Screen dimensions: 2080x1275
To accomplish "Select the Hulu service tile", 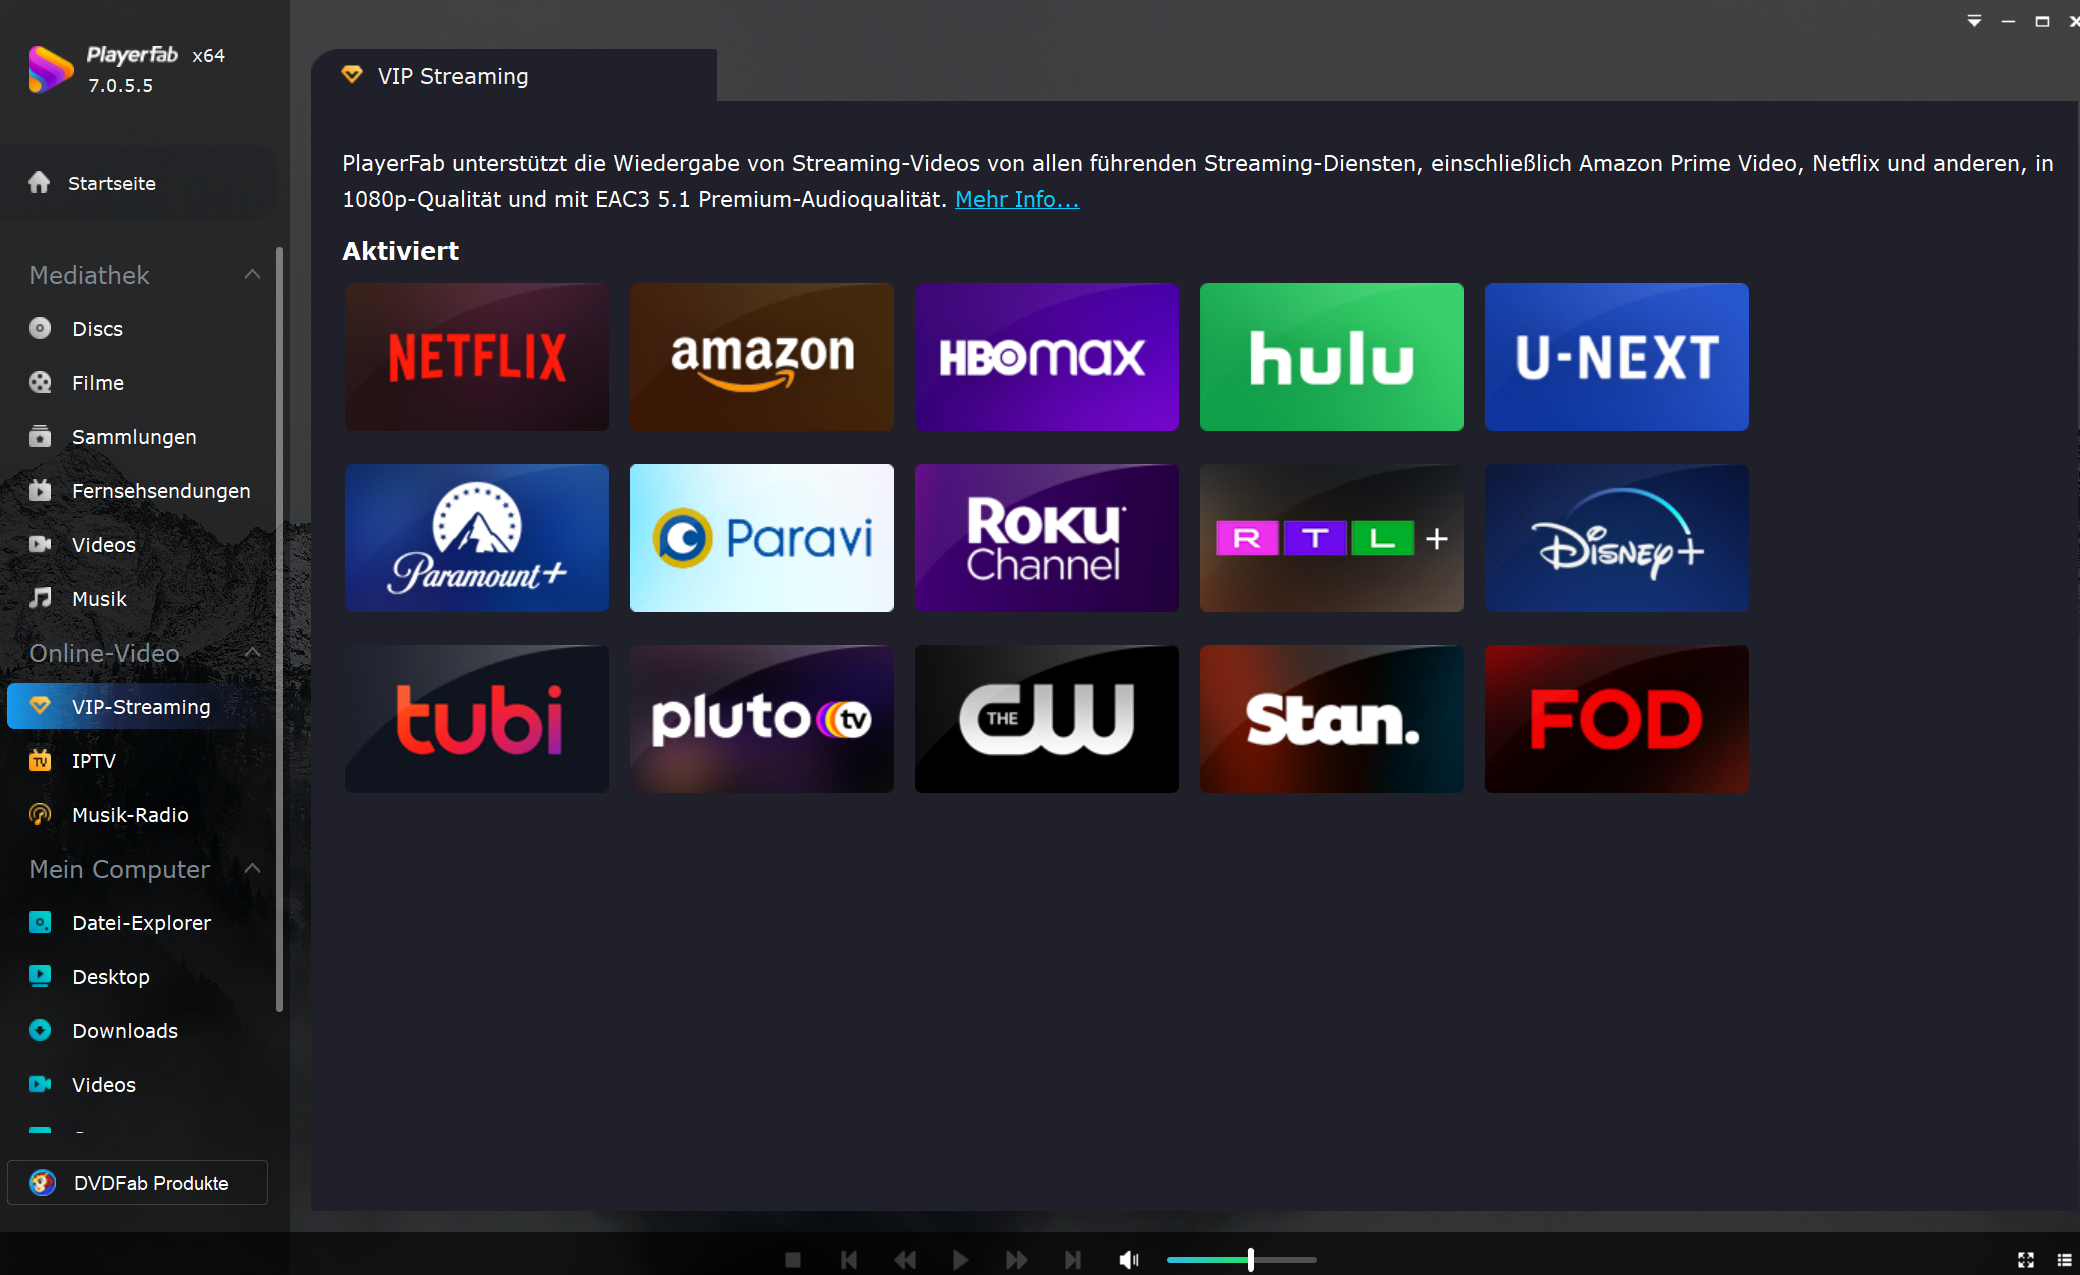I will pos(1332,357).
